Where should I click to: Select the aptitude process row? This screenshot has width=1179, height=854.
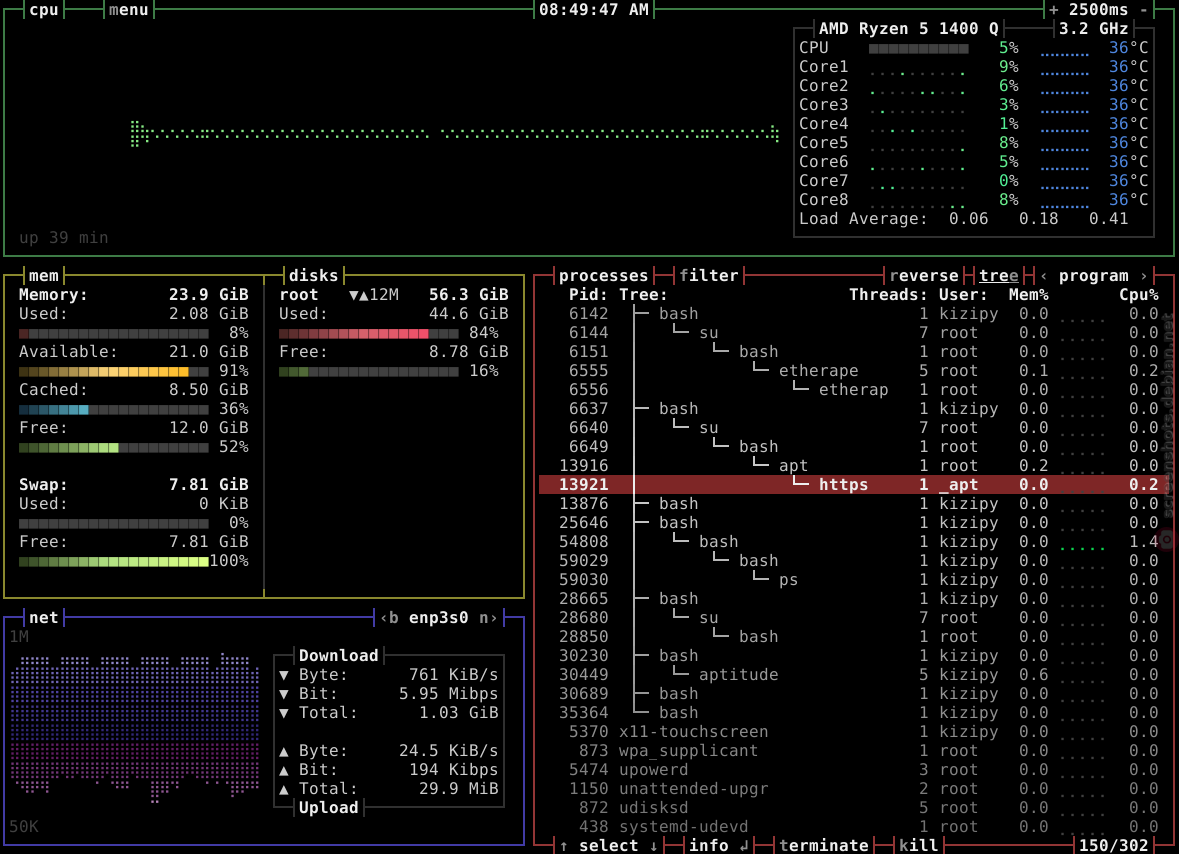tap(849, 675)
